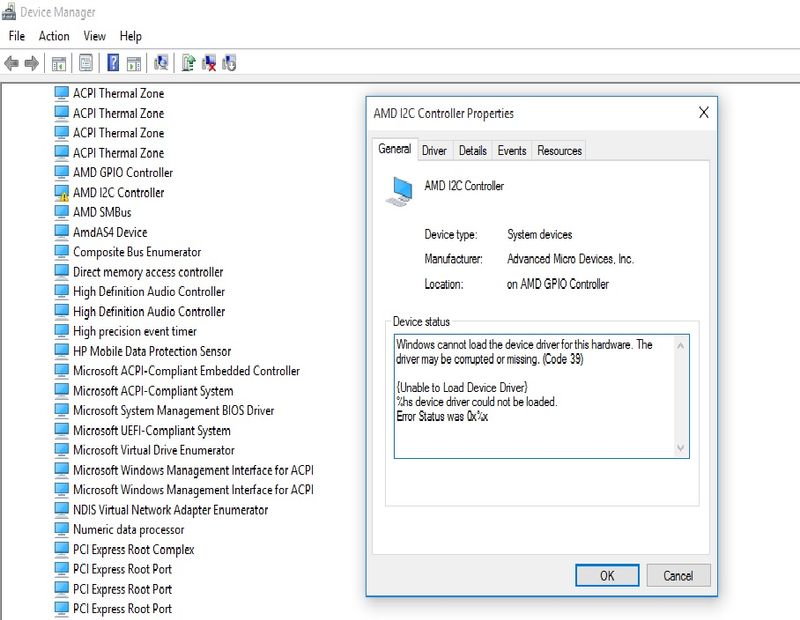Click 'Advanced Micro Devices, Inc.' manufacturer value
This screenshot has width=800, height=620.
point(570,259)
